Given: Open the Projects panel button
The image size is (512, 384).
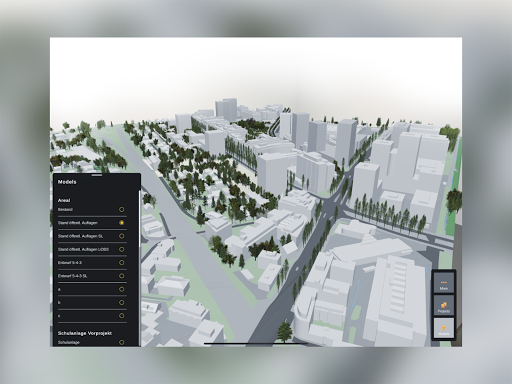Looking at the screenshot, I should click(x=444, y=306).
